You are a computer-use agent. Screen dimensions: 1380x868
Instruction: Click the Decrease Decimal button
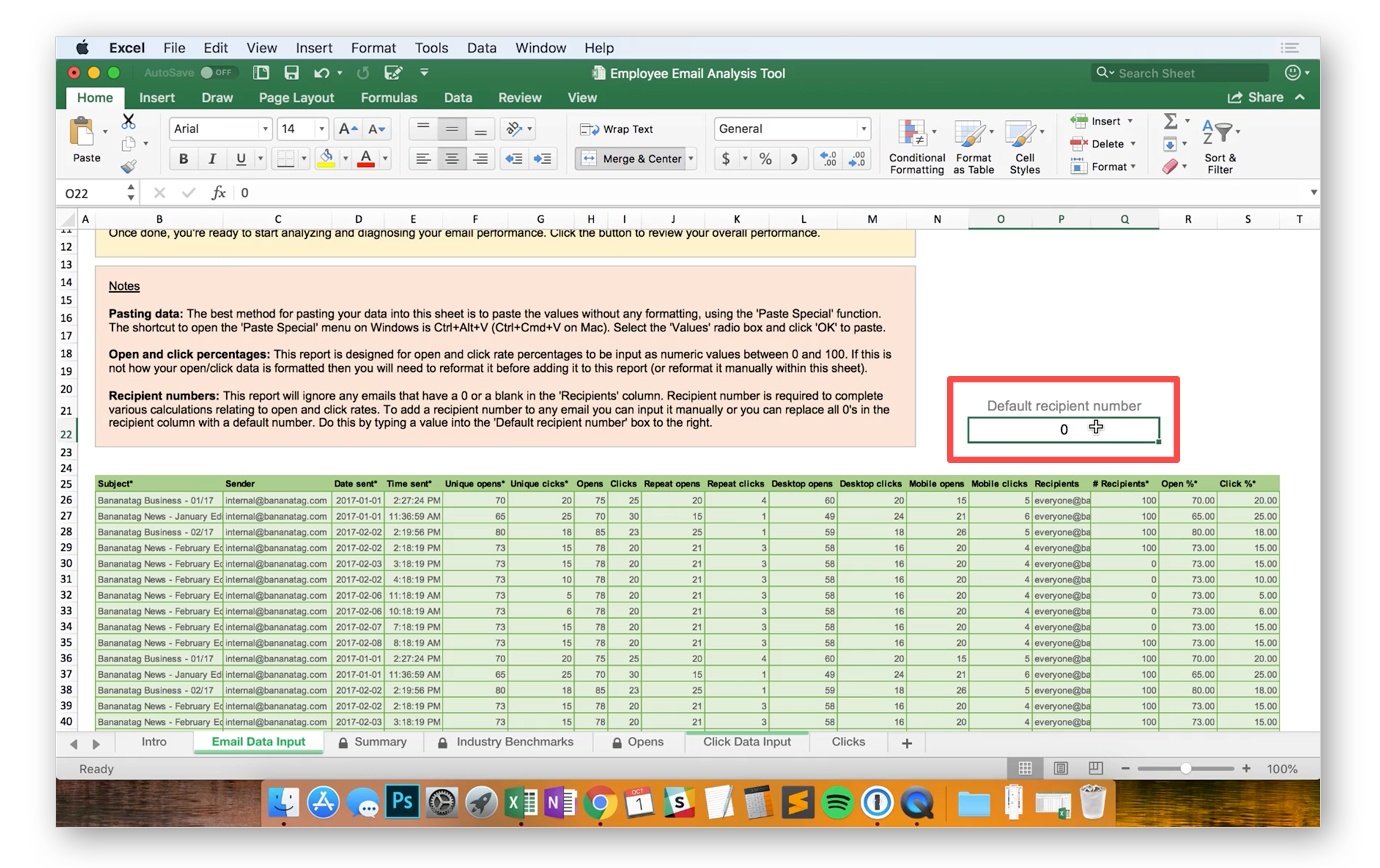857,159
